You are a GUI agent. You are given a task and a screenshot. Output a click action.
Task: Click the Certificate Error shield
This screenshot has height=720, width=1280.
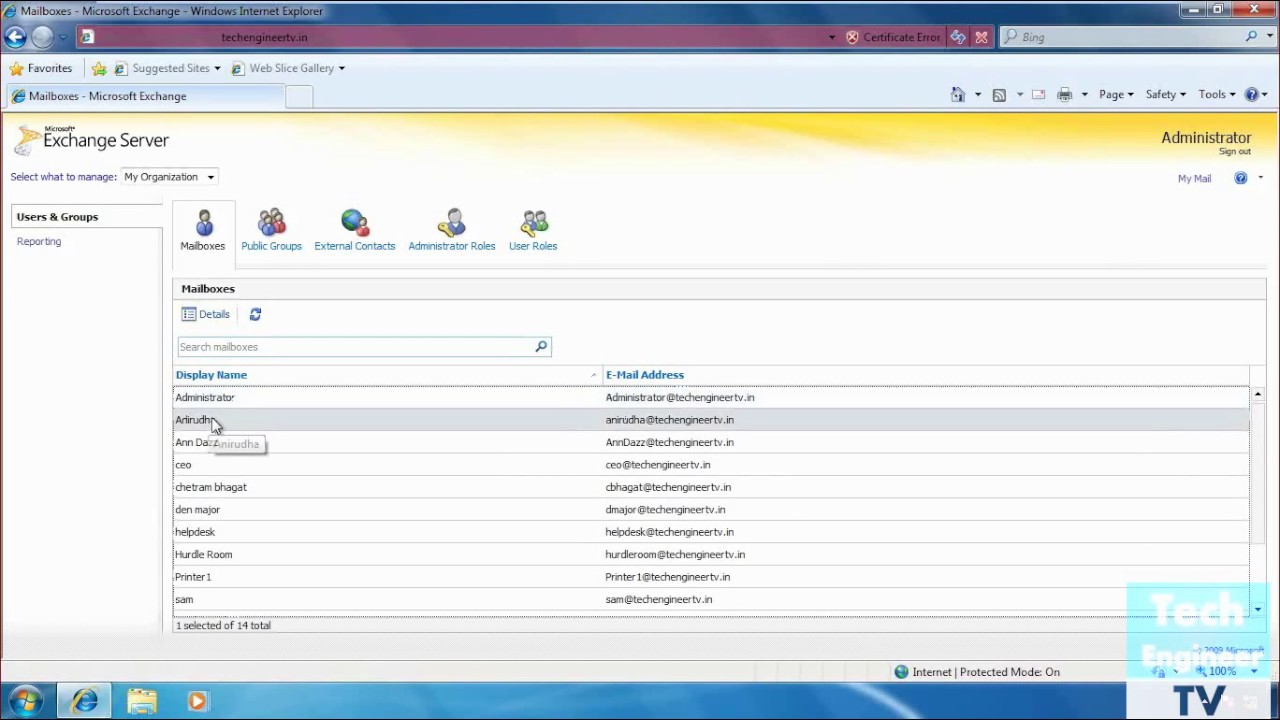[x=852, y=37]
